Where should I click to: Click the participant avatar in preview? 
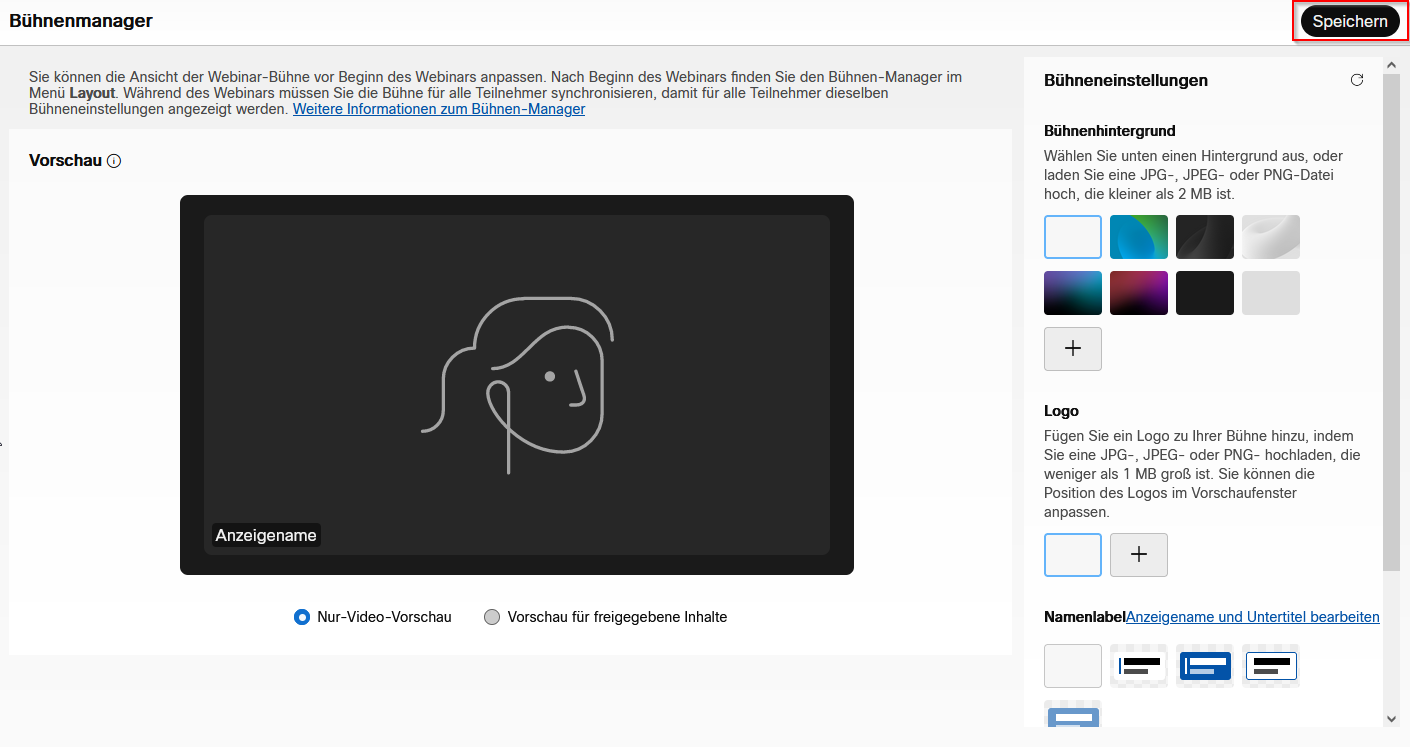coord(517,385)
